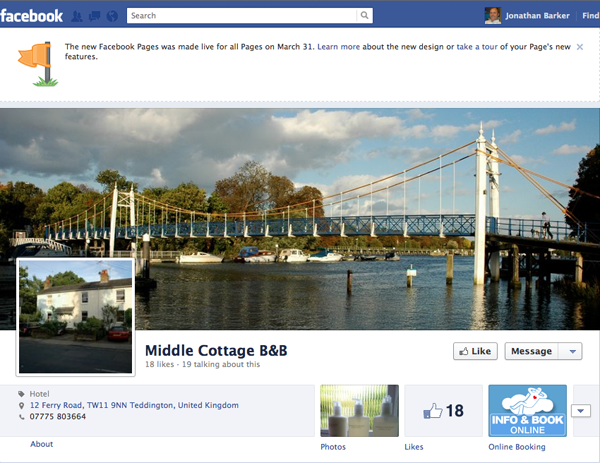
Task: Open Jonathan Barker's profile link
Action: pos(537,16)
